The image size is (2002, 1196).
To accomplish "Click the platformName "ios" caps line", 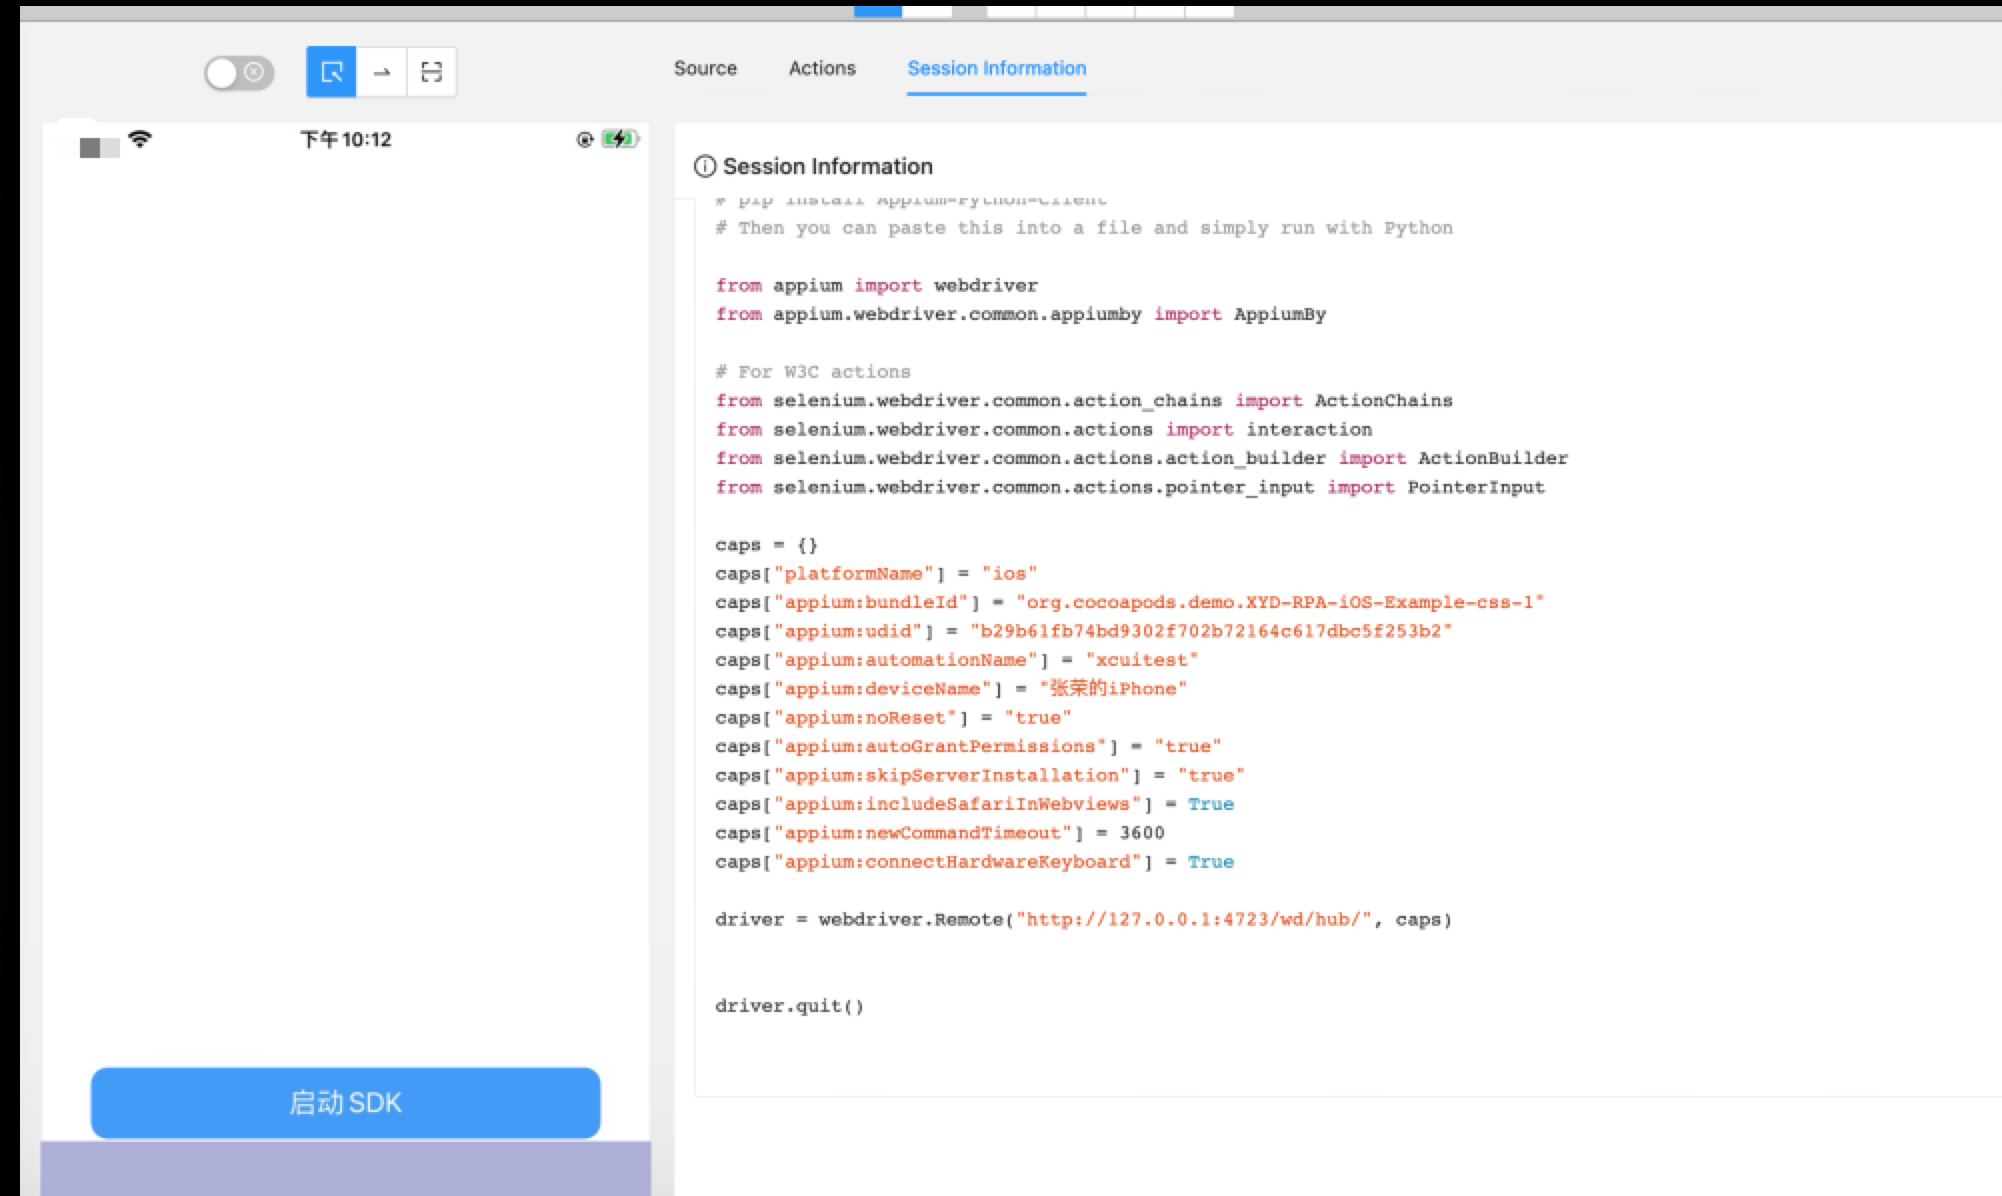I will click(876, 574).
